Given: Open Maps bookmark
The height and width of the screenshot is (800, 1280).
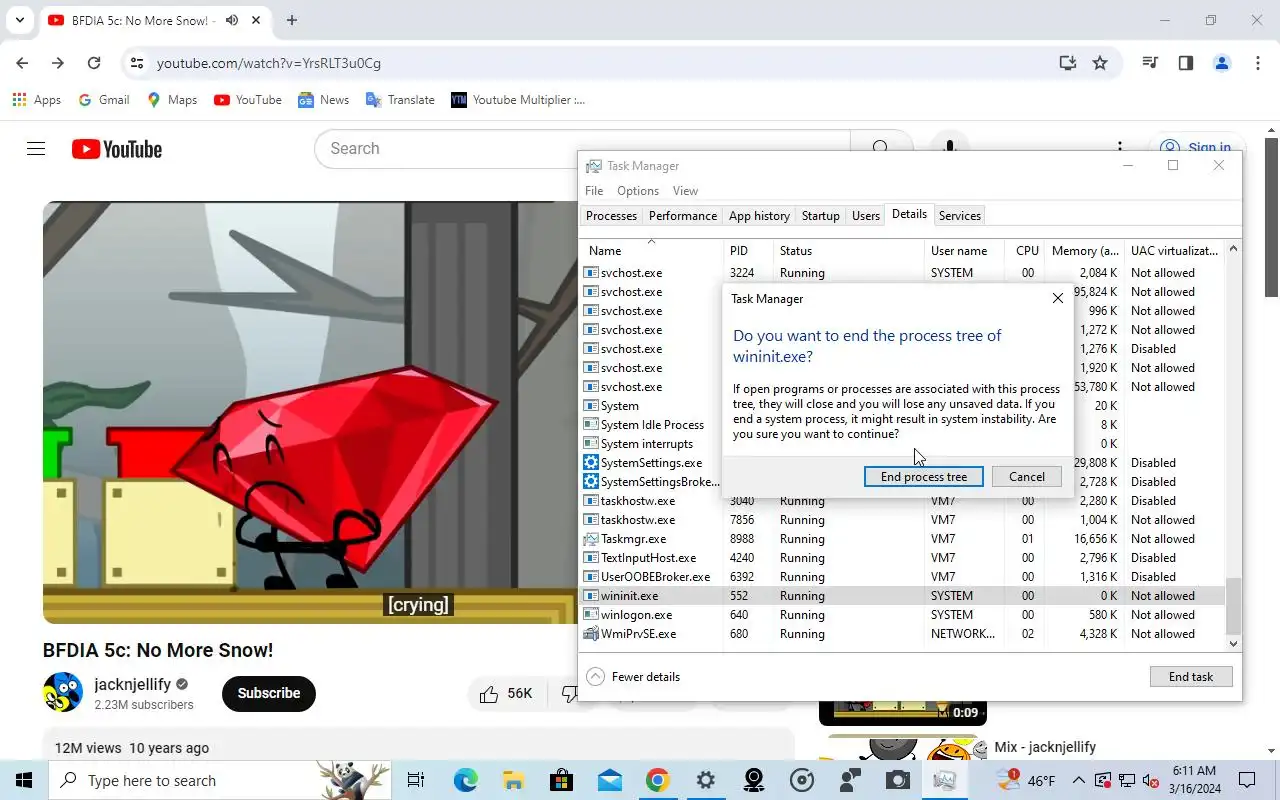Looking at the screenshot, I should click(172, 100).
